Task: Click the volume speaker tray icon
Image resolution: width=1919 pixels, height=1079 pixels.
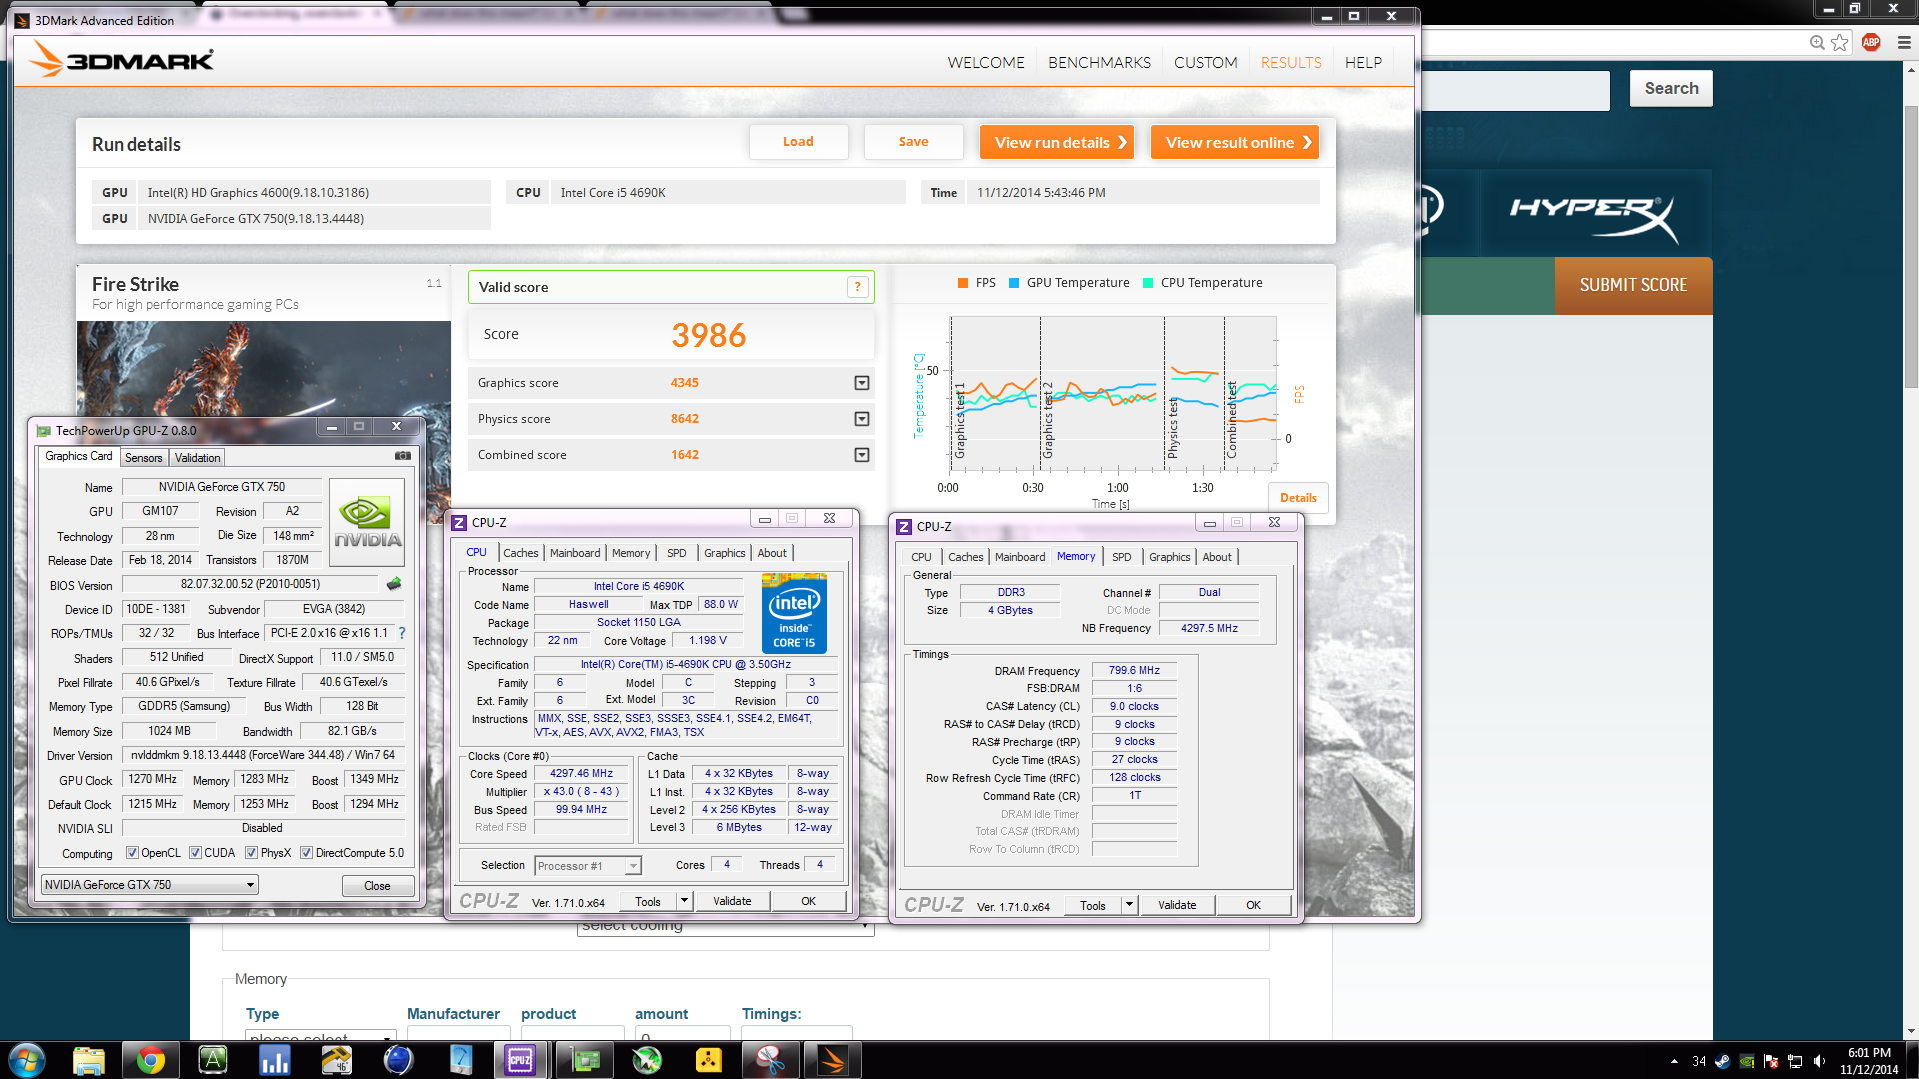Action: (x=1819, y=1061)
